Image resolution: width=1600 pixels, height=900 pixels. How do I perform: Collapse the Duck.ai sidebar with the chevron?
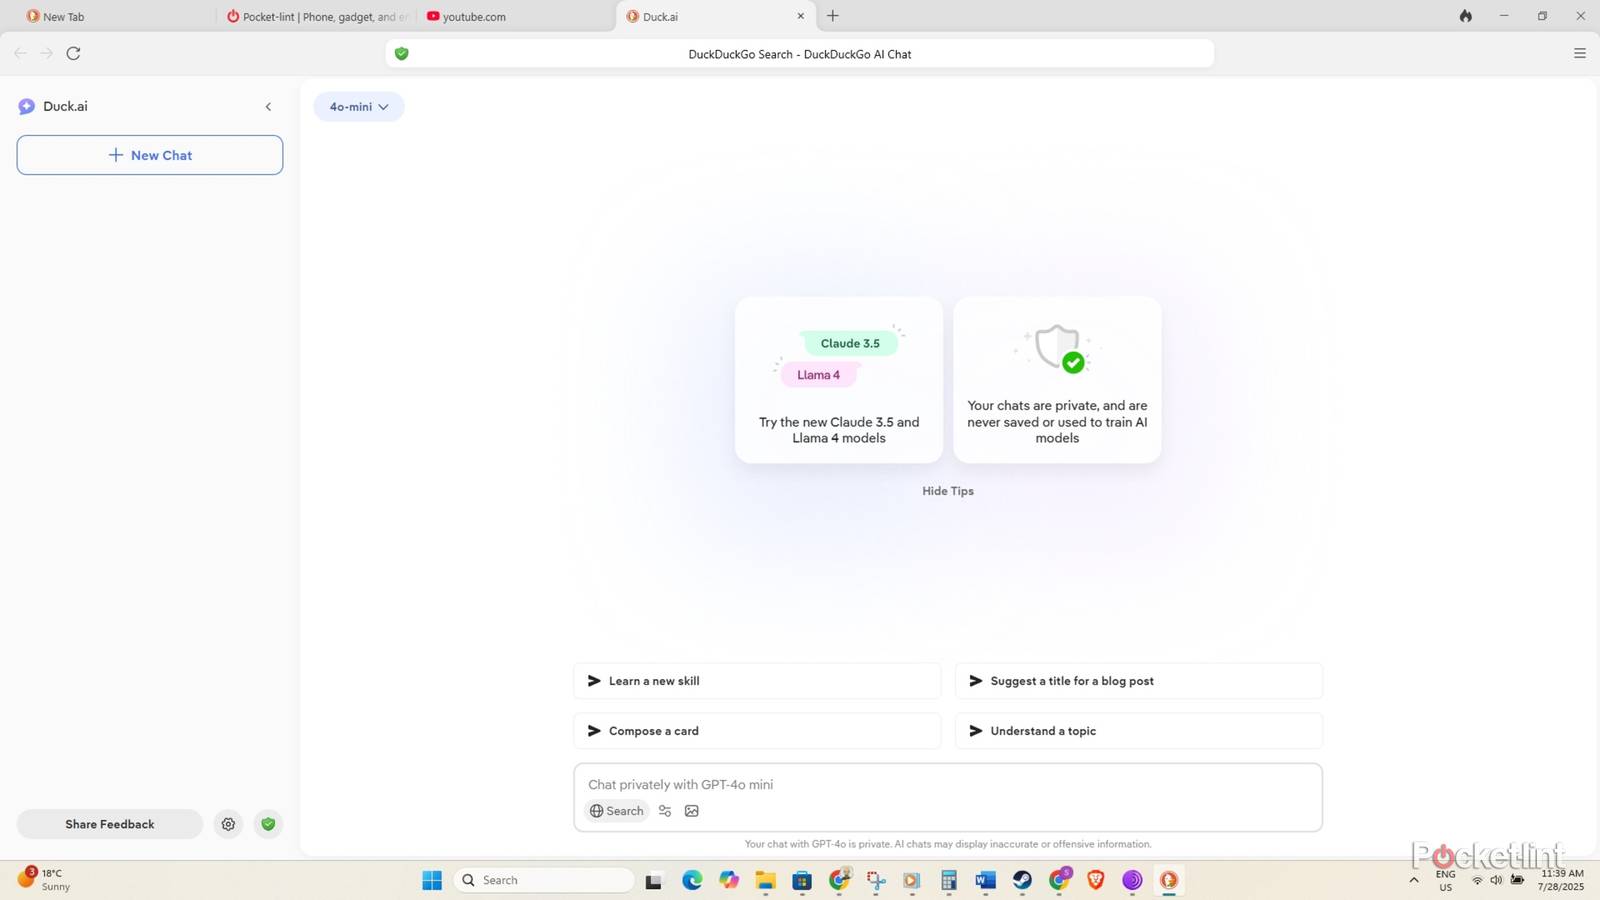coord(268,107)
